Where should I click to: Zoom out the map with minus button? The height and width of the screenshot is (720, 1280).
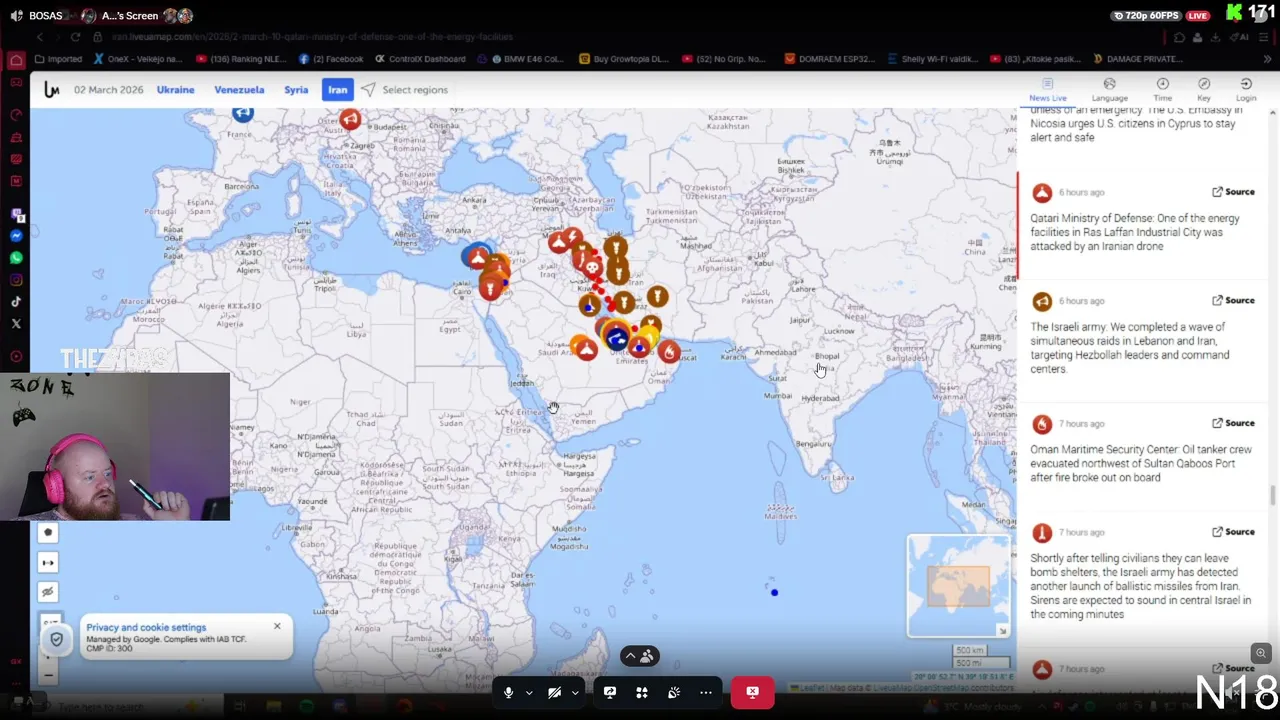point(48,676)
